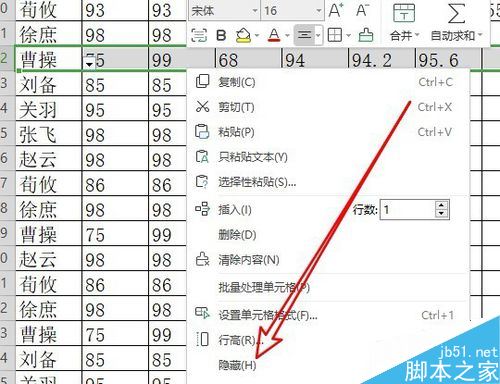Increase 行数 with up stepper arrow
Image resolution: width=500 pixels, height=384 pixels.
pos(442,205)
